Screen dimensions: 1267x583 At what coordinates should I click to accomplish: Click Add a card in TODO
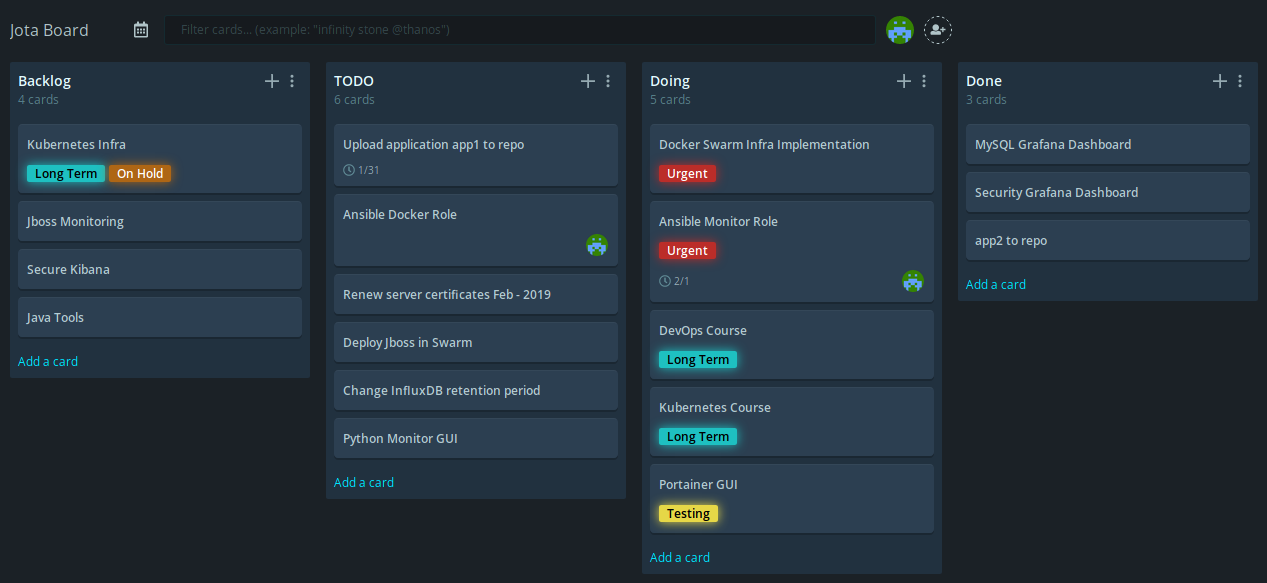pyautogui.click(x=364, y=482)
